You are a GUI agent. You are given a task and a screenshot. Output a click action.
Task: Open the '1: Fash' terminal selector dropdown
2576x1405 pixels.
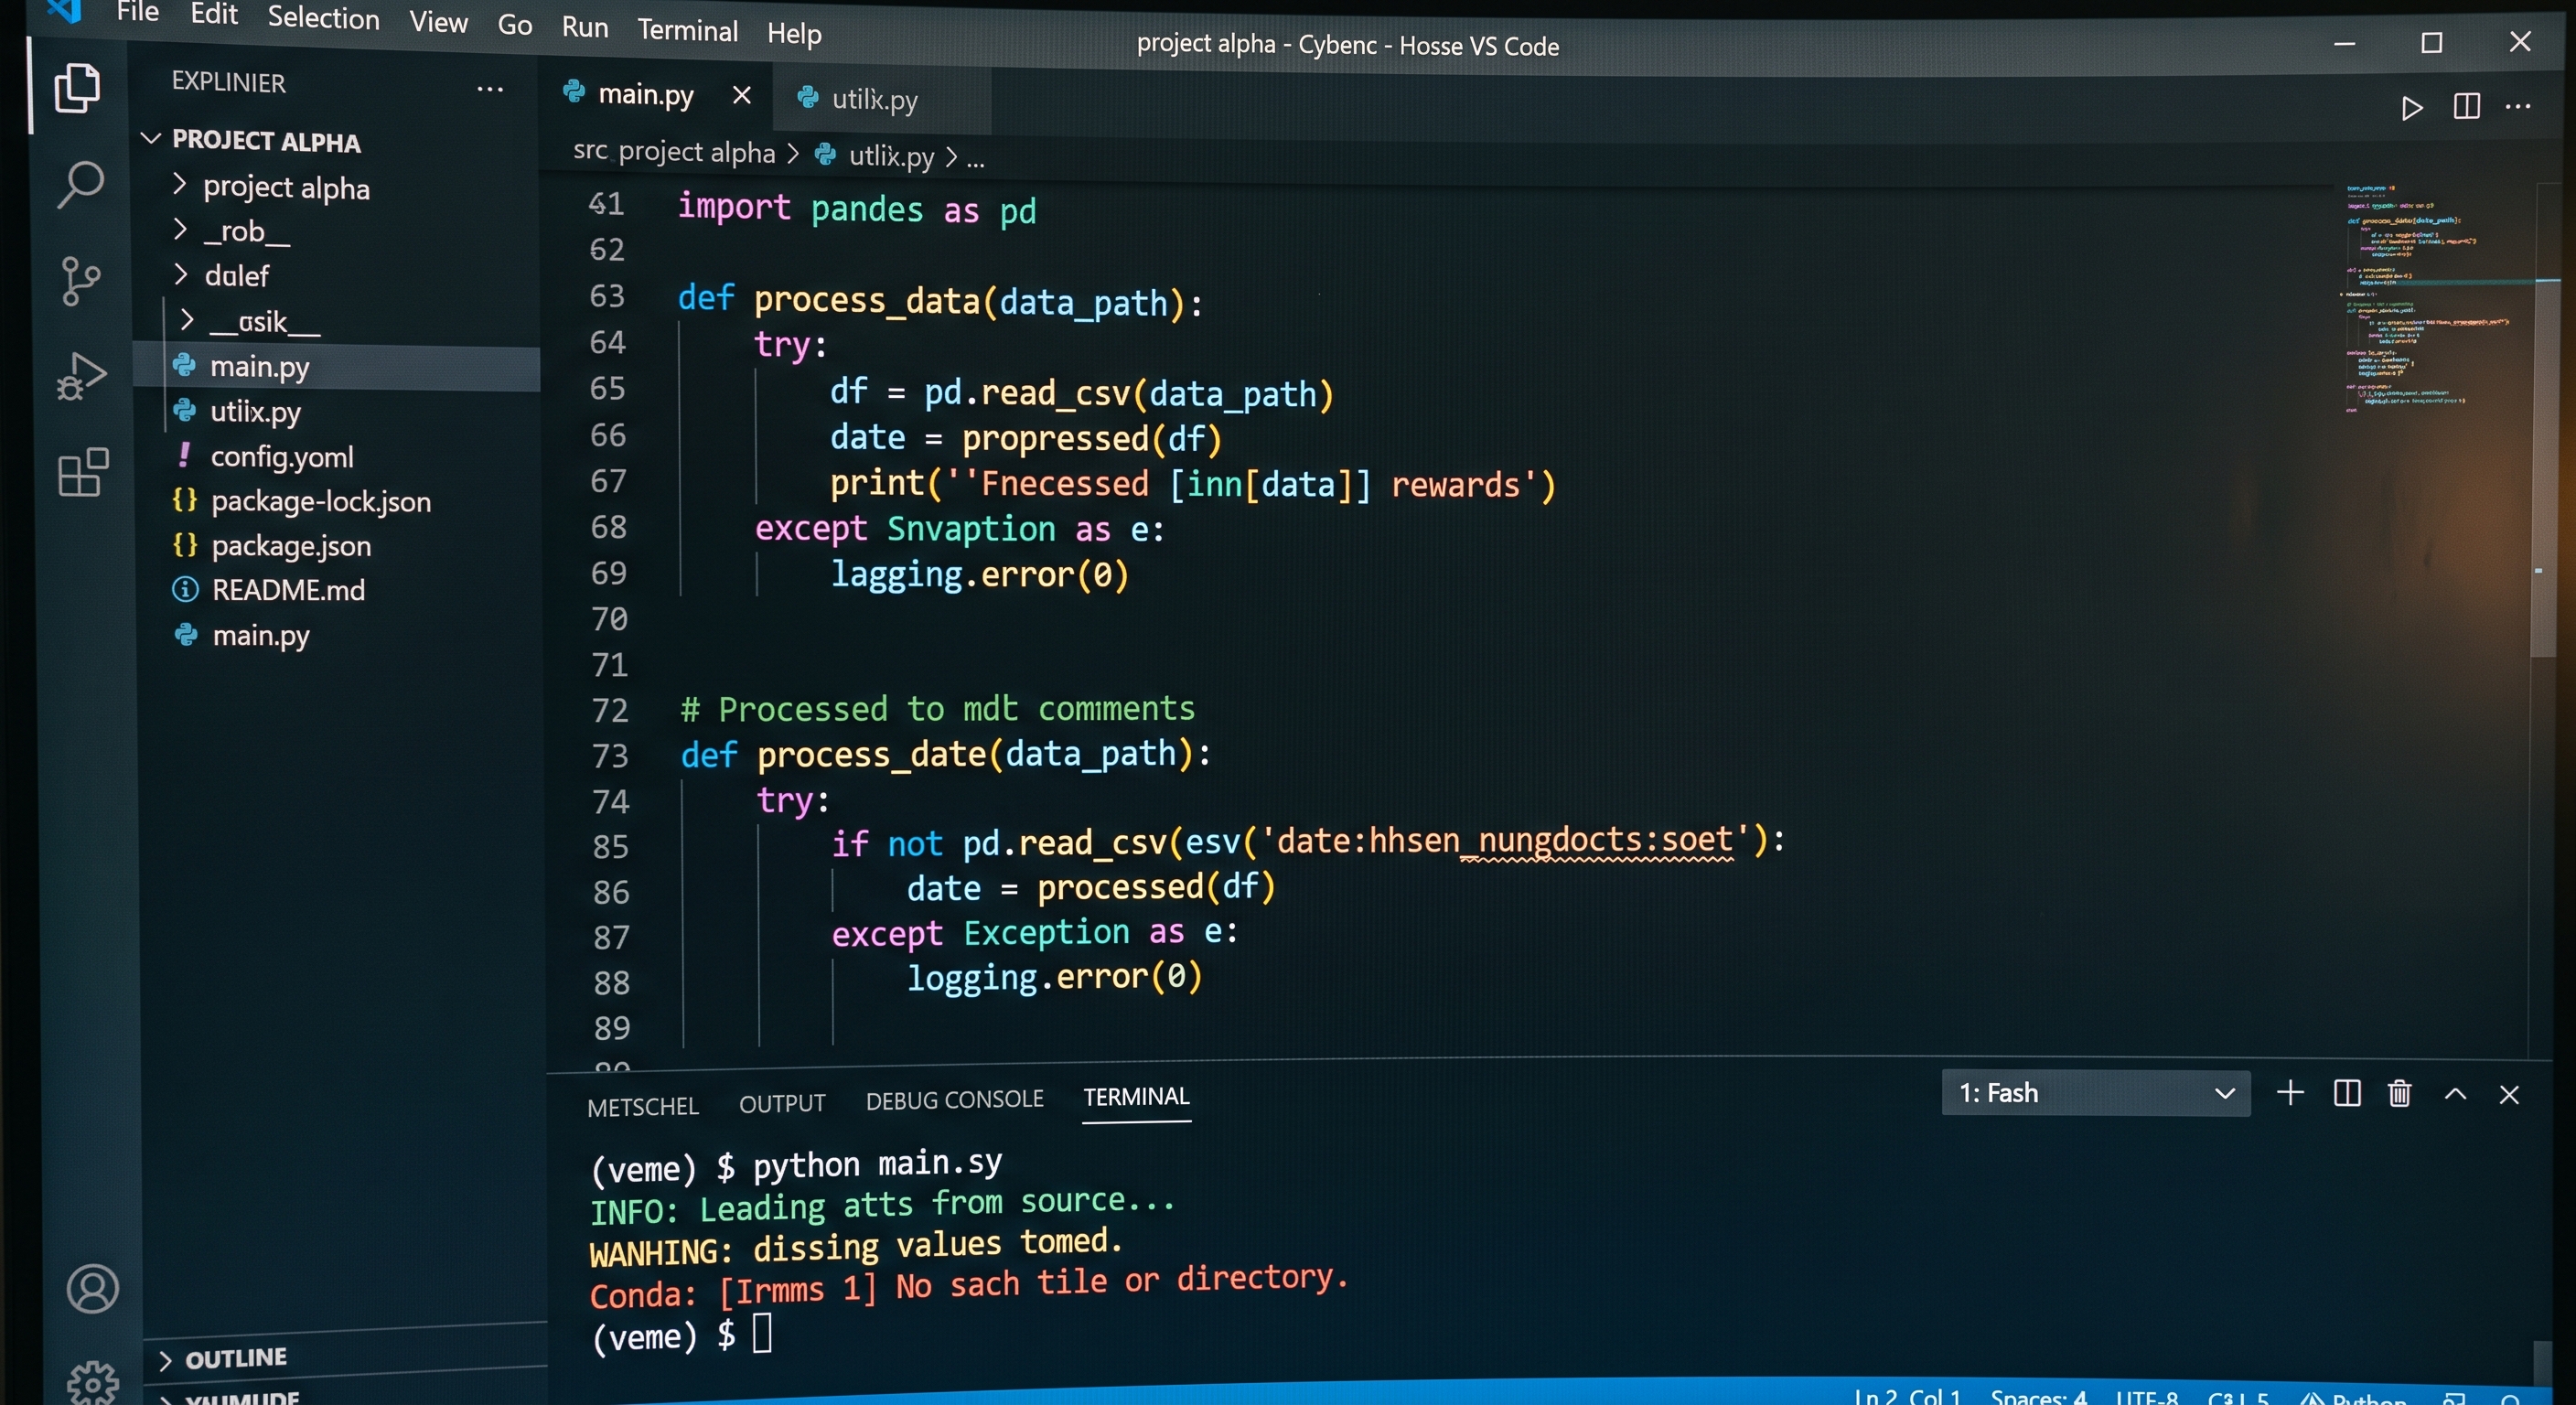point(2096,1093)
